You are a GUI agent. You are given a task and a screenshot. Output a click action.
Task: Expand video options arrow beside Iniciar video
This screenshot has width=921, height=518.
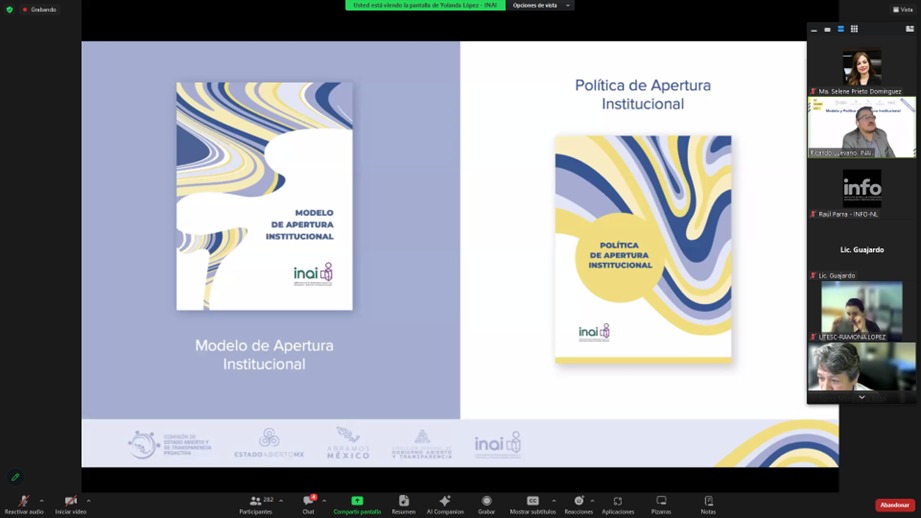[88, 501]
